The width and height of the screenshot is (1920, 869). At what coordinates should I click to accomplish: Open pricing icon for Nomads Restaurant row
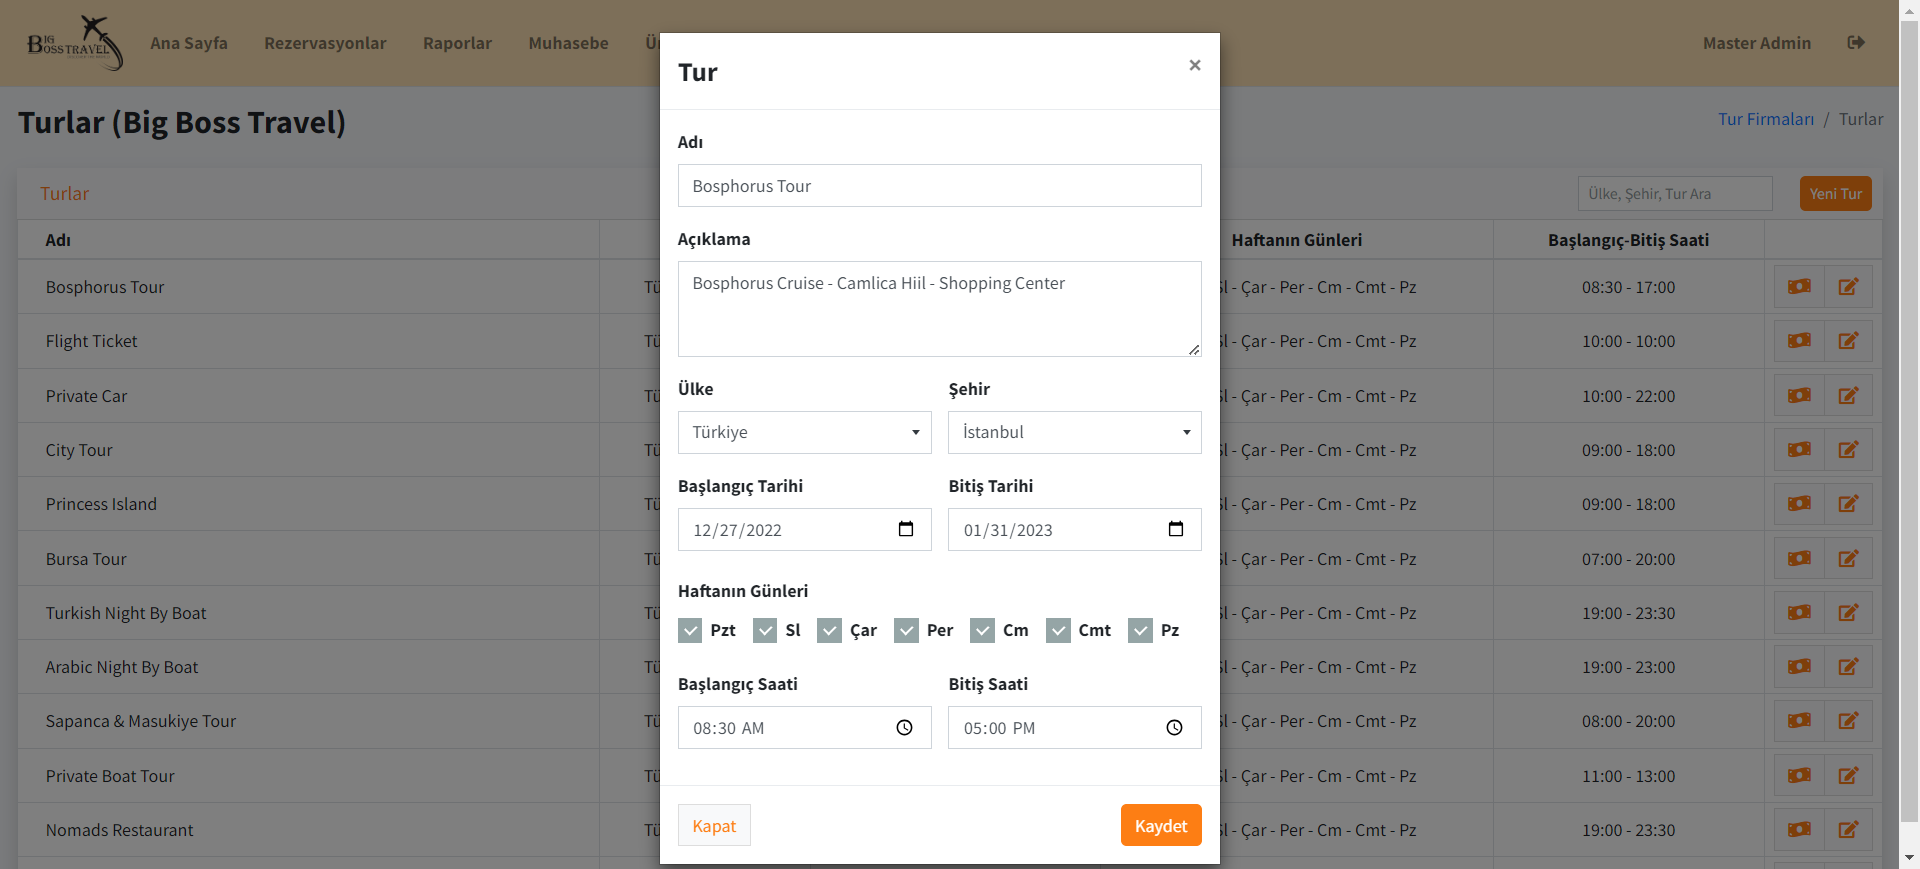pyautogui.click(x=1799, y=830)
